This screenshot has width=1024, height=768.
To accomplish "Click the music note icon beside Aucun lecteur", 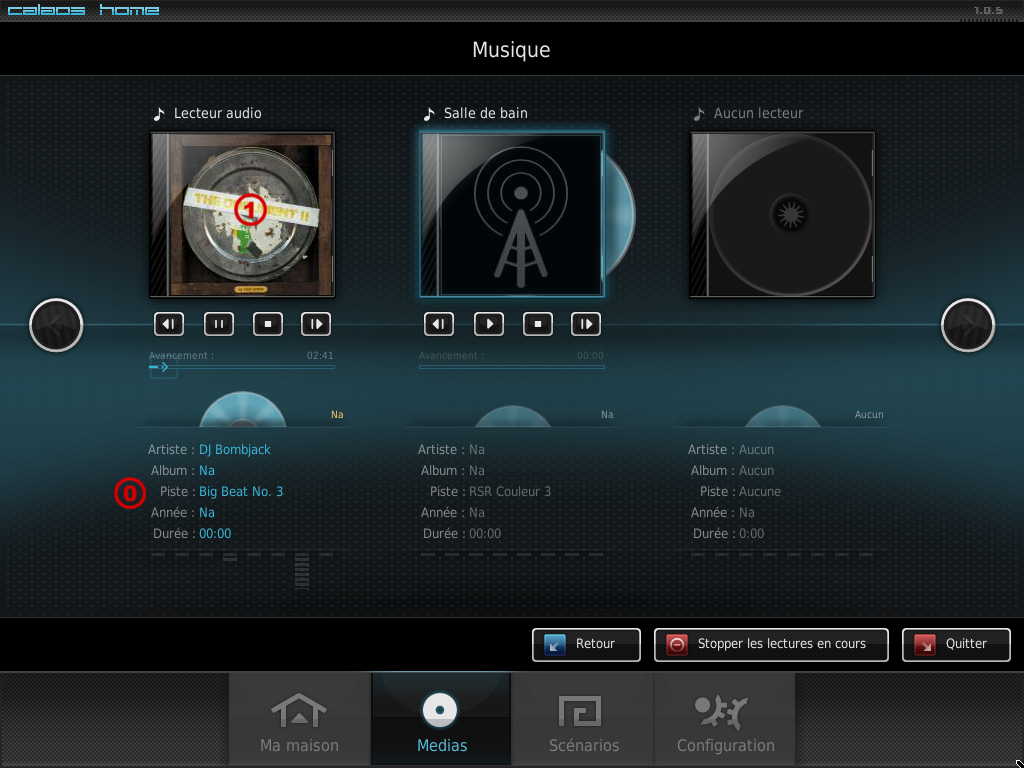I will click(x=699, y=114).
